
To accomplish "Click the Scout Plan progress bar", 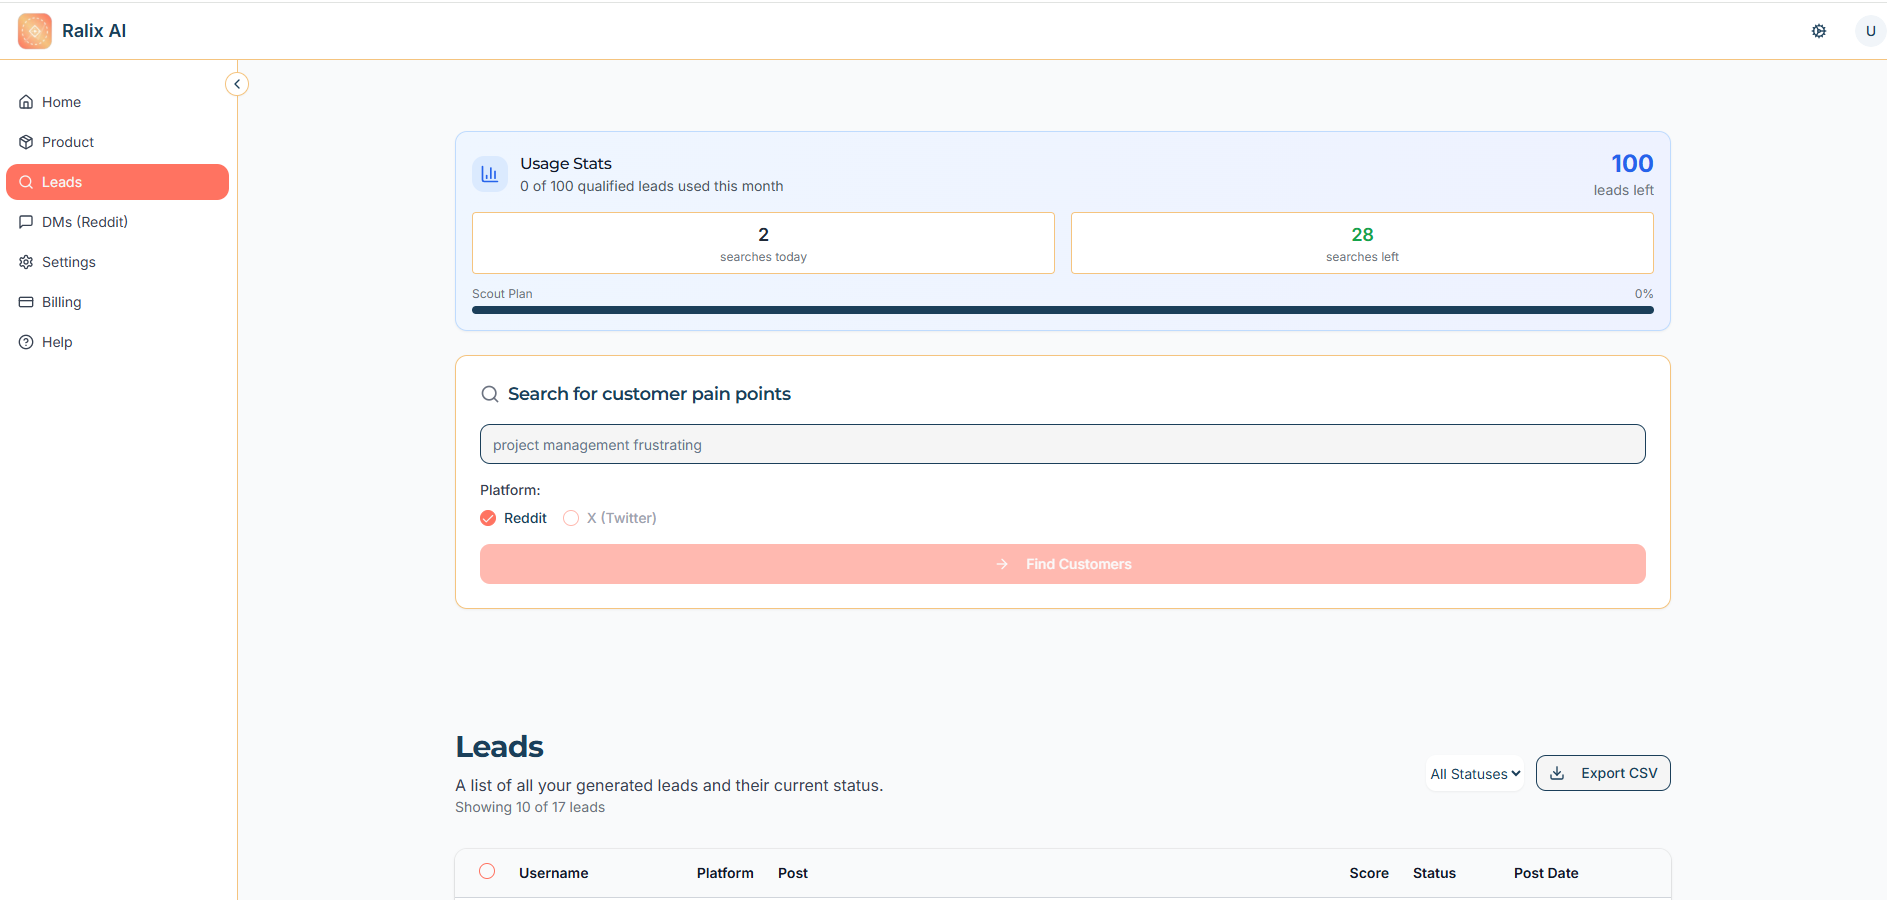I will click(1062, 310).
